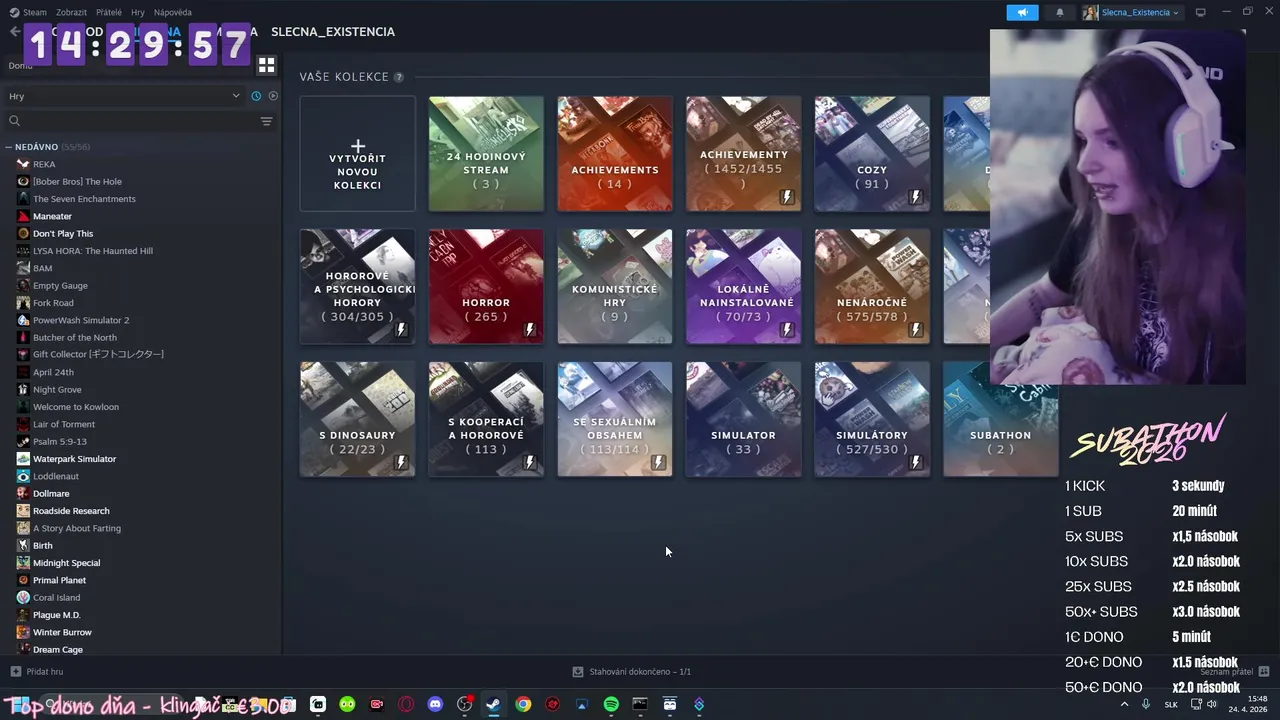
Task: Click the Dollmare game icon
Action: pos(23,493)
